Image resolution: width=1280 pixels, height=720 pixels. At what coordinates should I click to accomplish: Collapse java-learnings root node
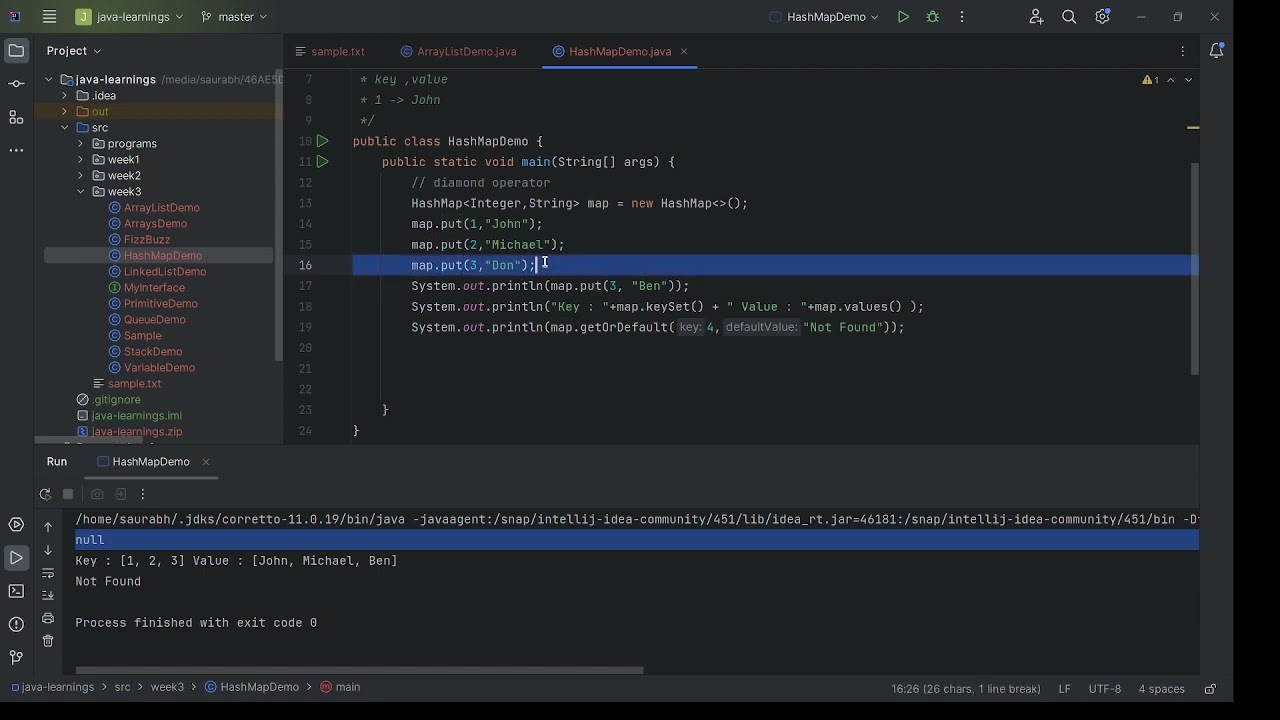pos(48,80)
